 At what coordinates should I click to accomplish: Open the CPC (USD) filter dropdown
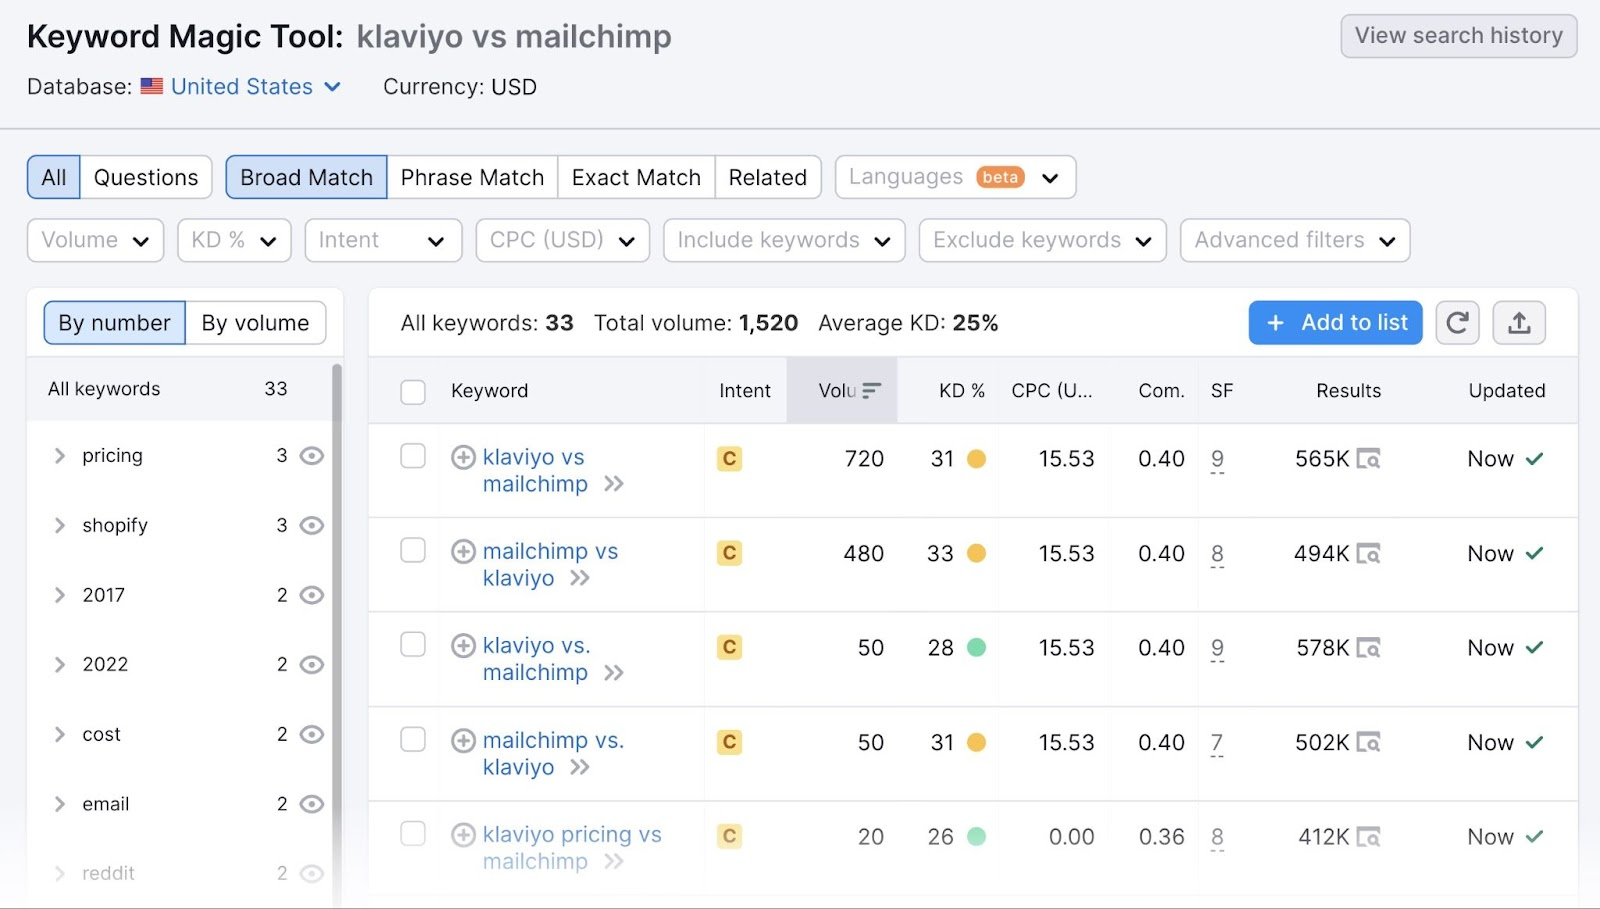(x=563, y=240)
